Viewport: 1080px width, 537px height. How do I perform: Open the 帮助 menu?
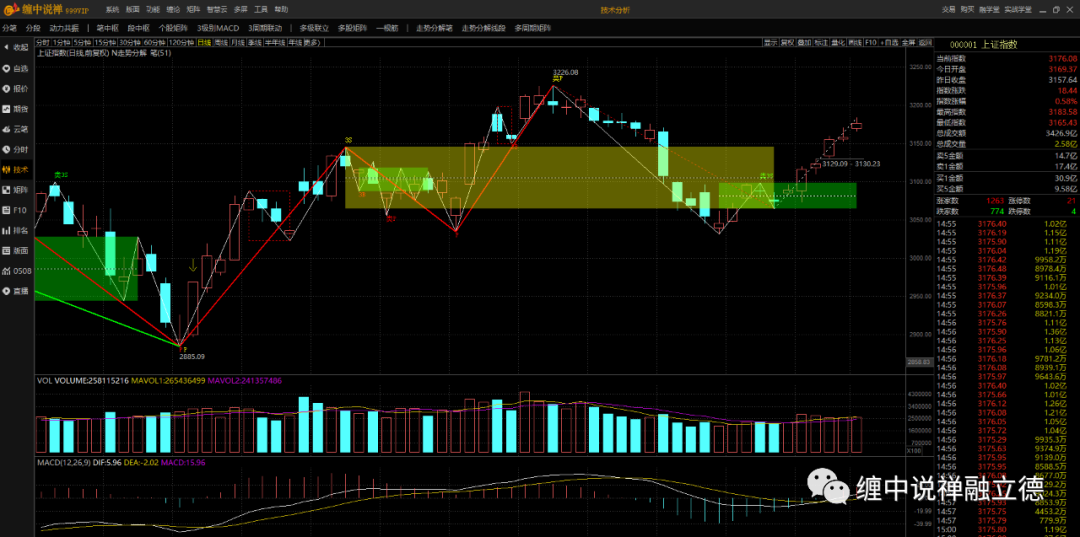coord(282,10)
